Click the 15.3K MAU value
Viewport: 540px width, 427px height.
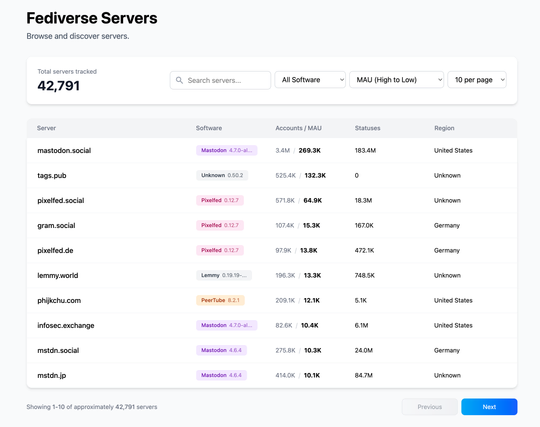tap(311, 226)
